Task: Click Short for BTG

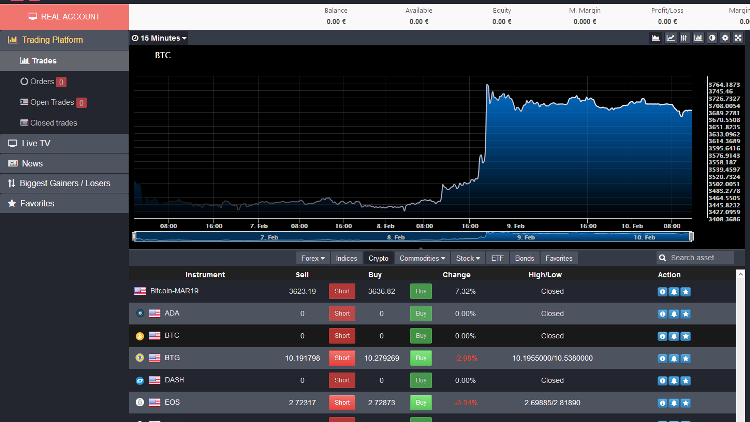Action: [342, 358]
